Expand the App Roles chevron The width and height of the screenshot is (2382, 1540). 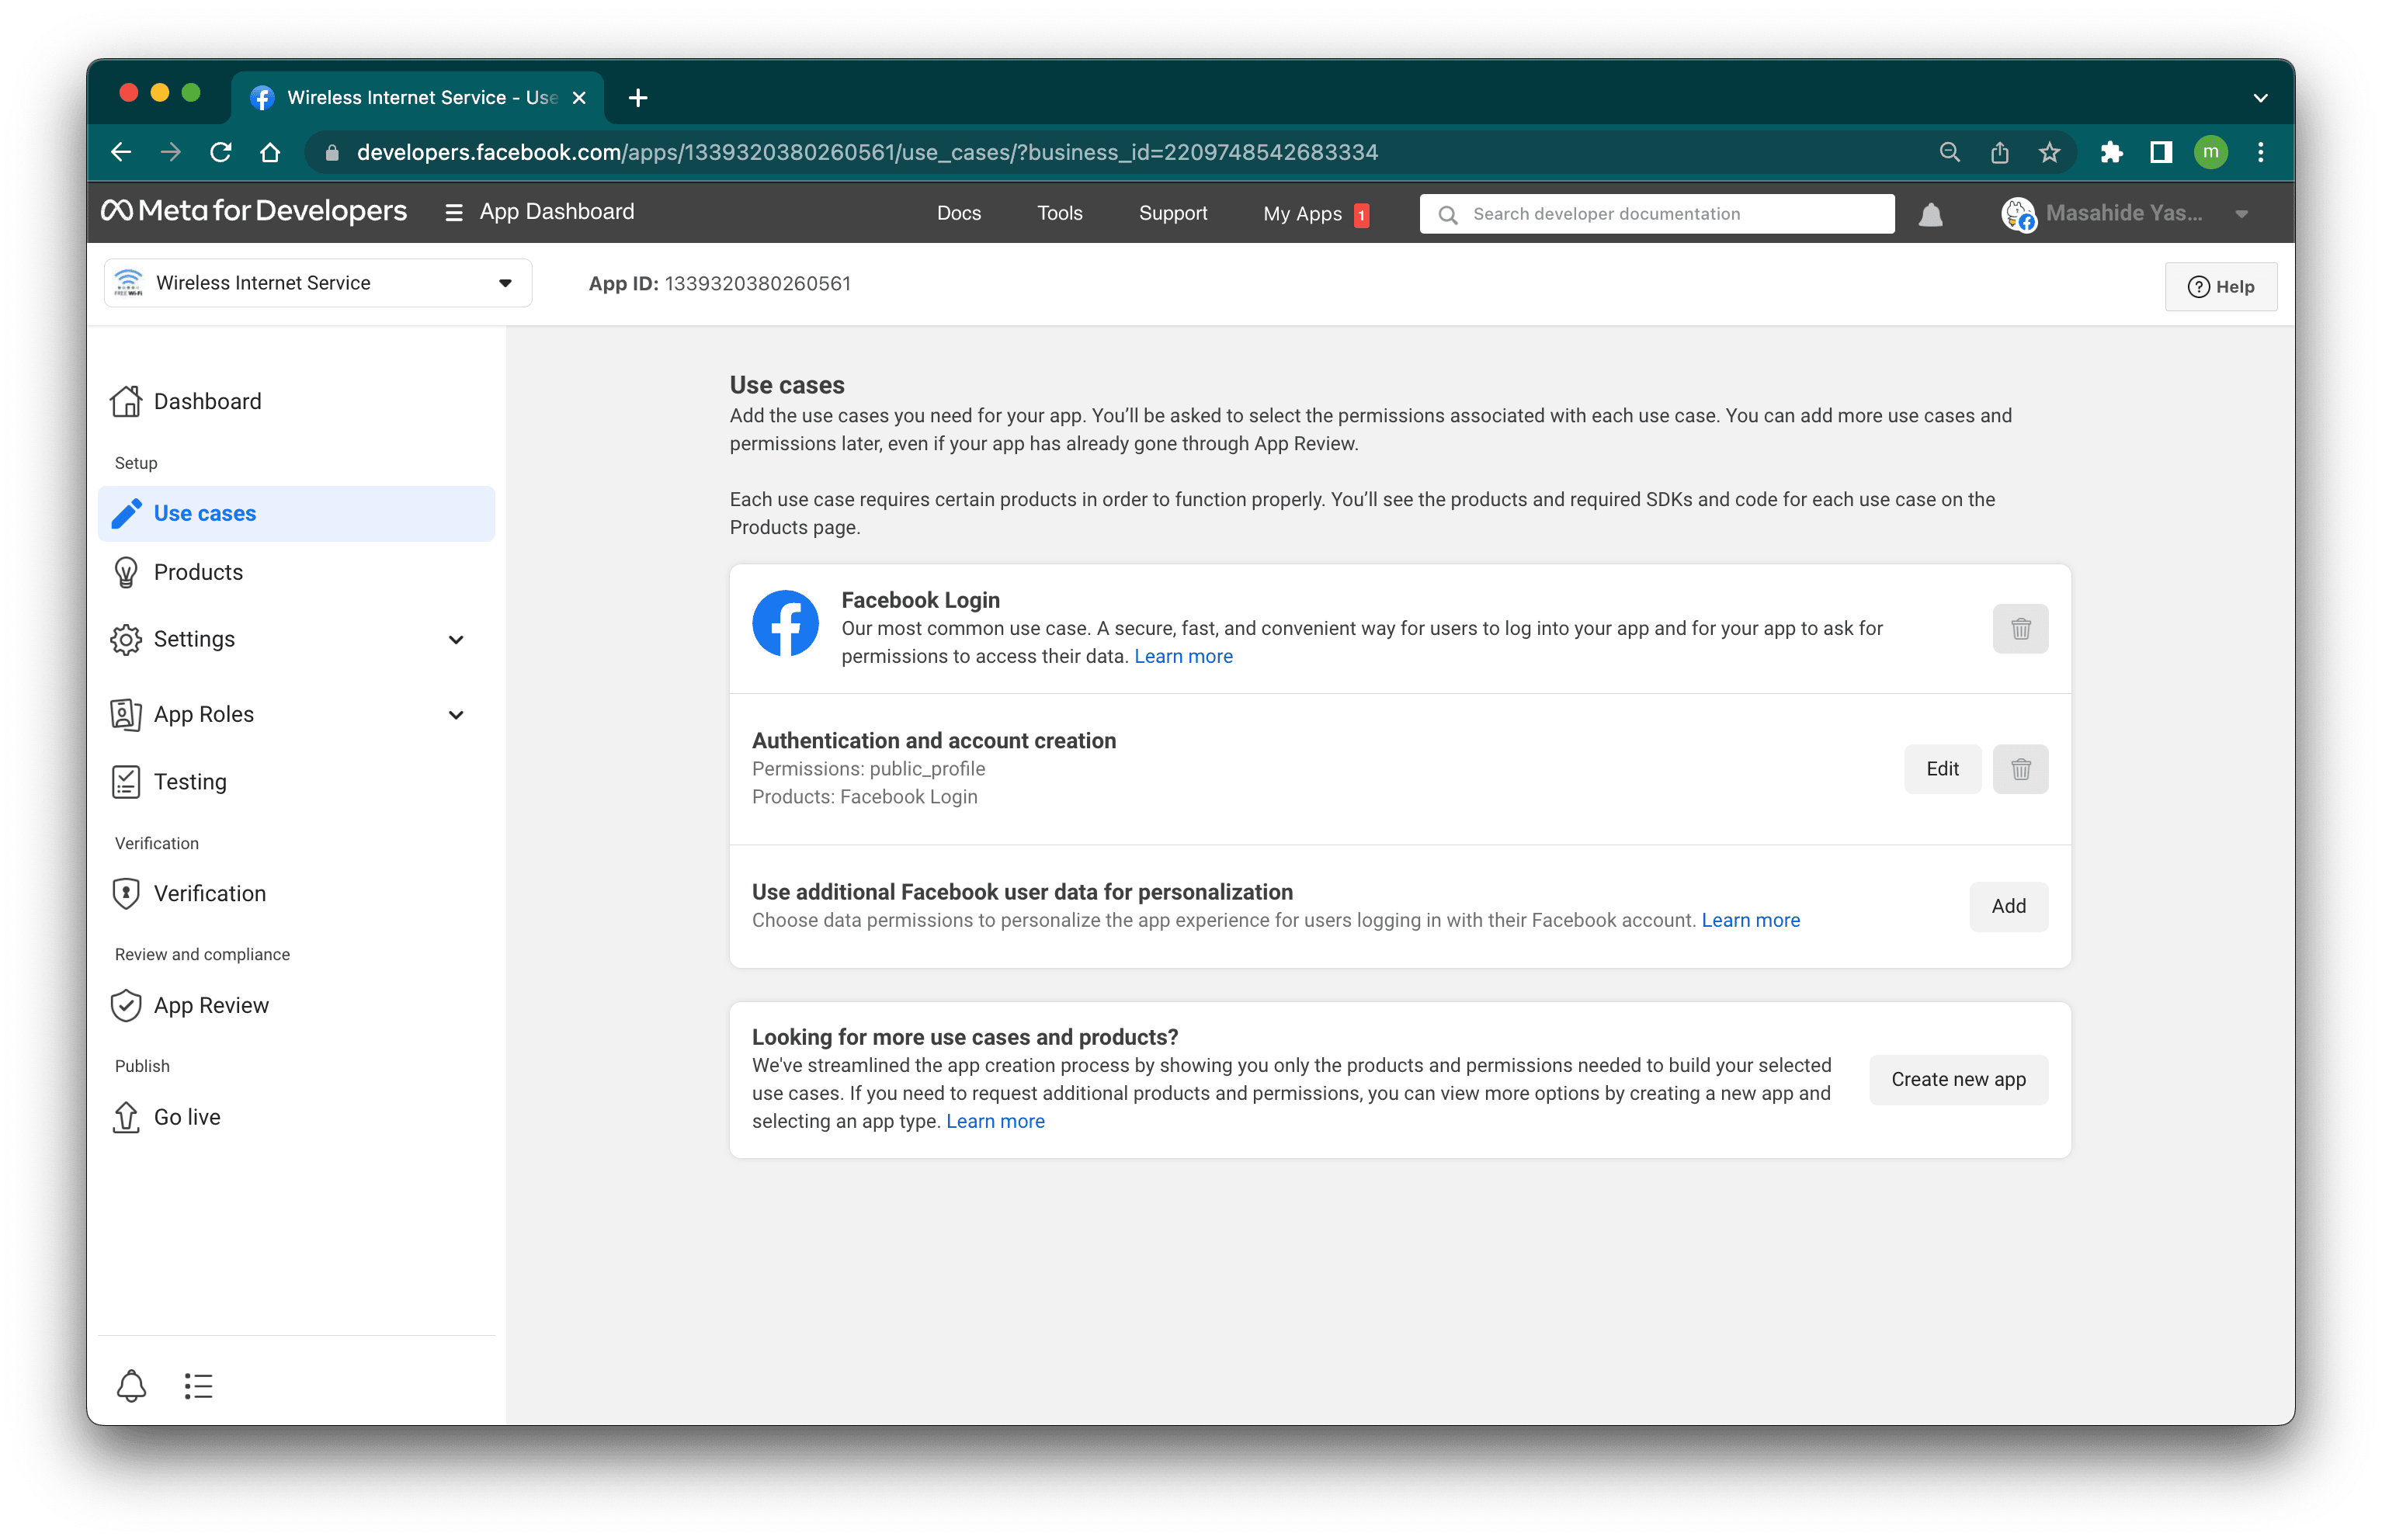click(456, 715)
